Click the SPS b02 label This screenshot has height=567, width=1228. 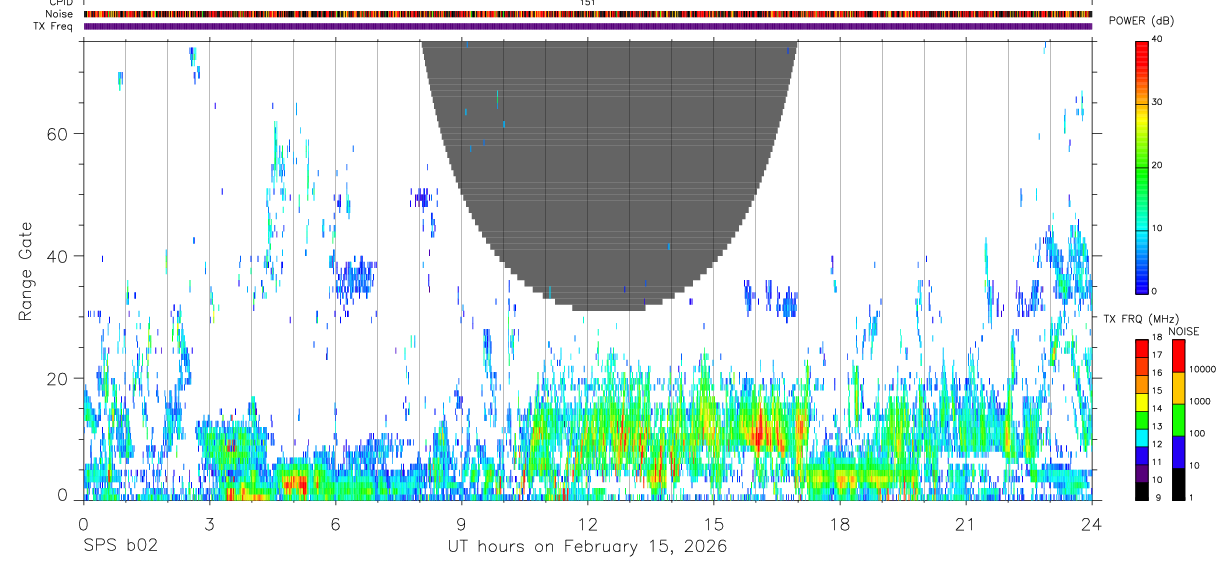pos(120,547)
